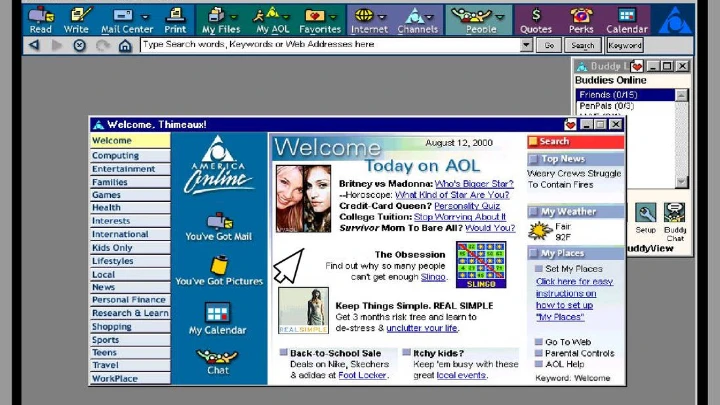The image size is (720, 405).
Task: Open the Computing channel
Action: [x=130, y=155]
